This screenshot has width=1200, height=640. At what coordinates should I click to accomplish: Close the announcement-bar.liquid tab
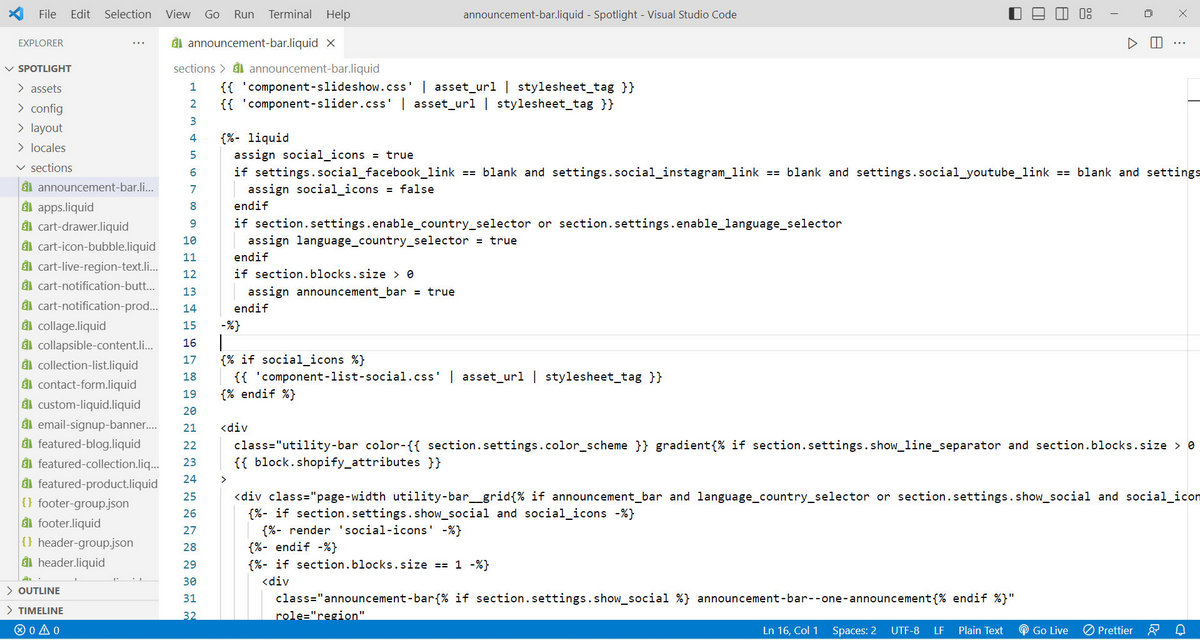(331, 43)
